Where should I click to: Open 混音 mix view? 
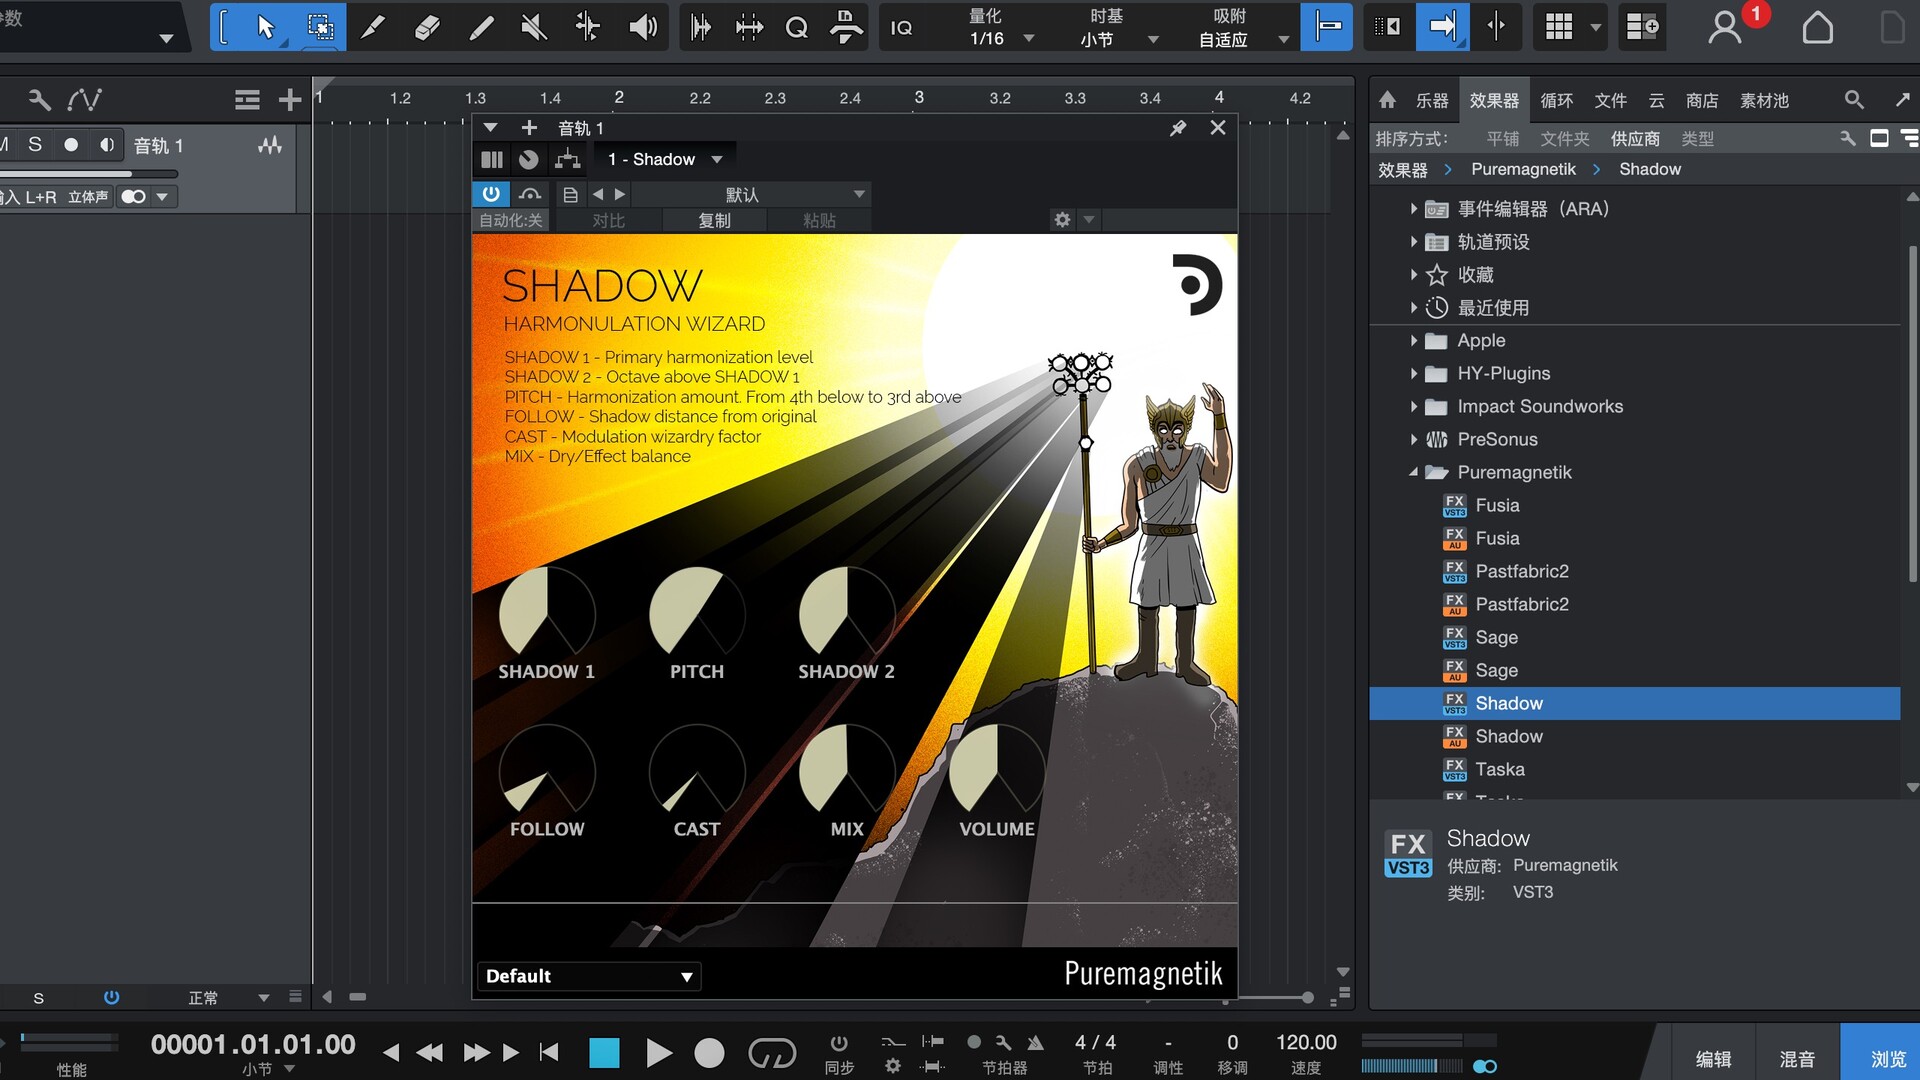[x=1797, y=1059]
